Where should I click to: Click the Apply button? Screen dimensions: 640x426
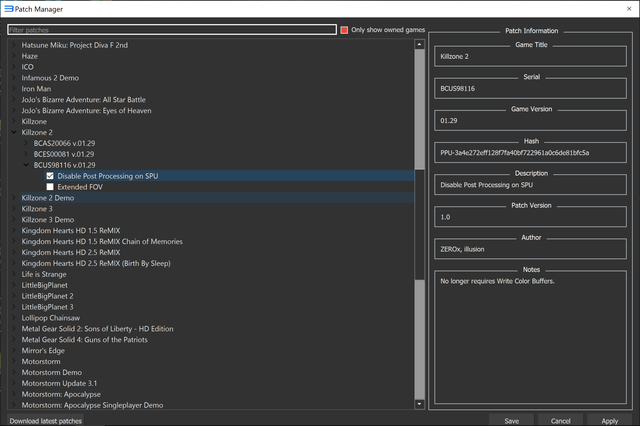[609, 421]
